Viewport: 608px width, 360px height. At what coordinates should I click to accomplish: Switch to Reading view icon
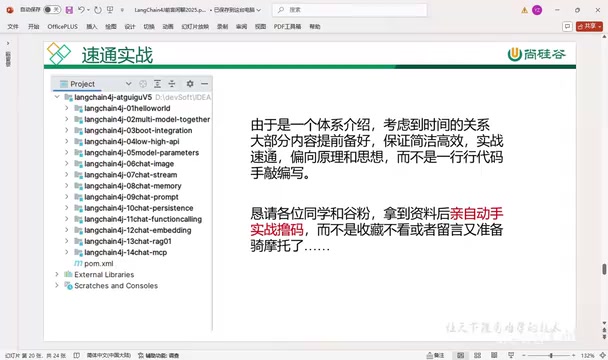[494, 355]
